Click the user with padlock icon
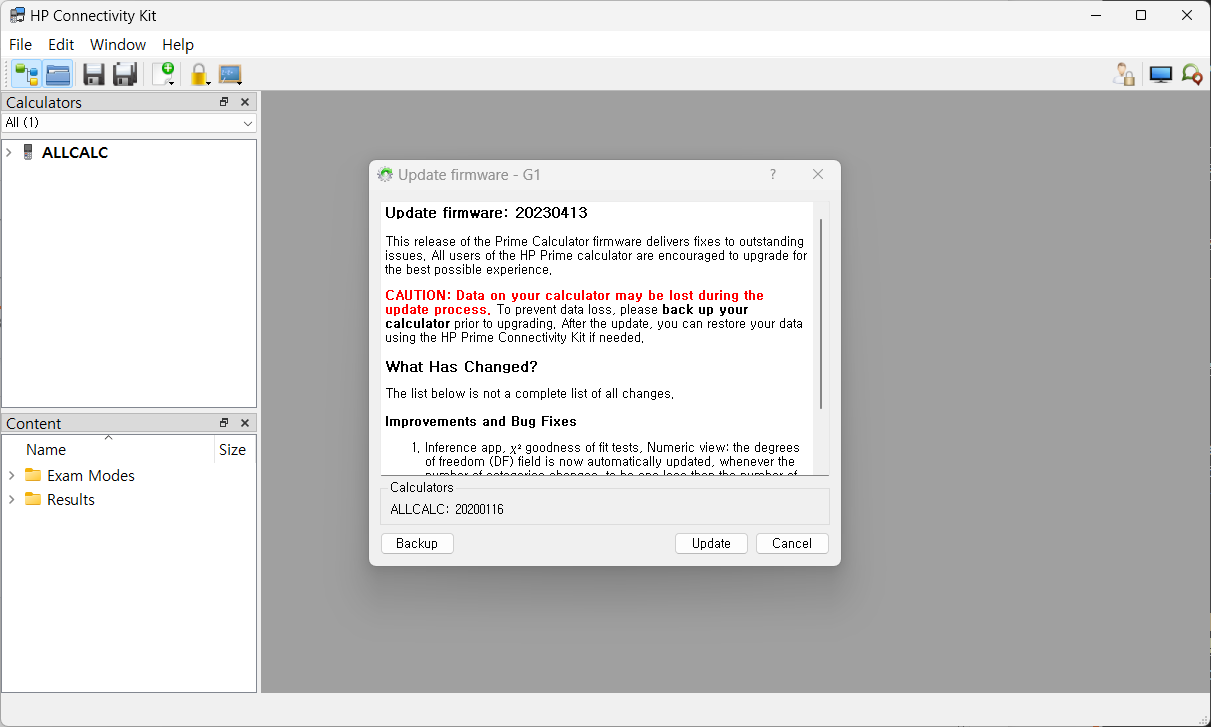 coord(1125,74)
